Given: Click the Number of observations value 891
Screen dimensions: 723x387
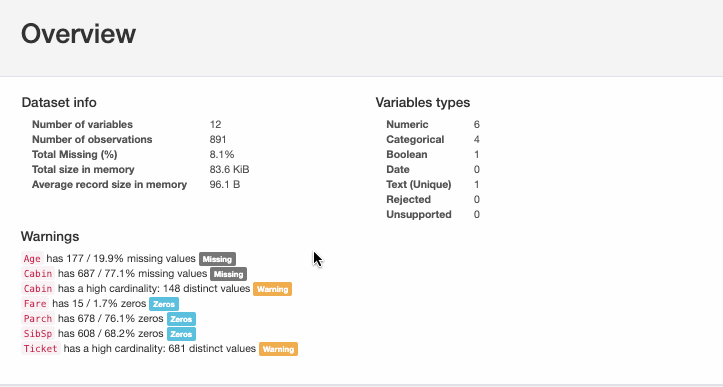Looking at the screenshot, I should click(218, 139).
